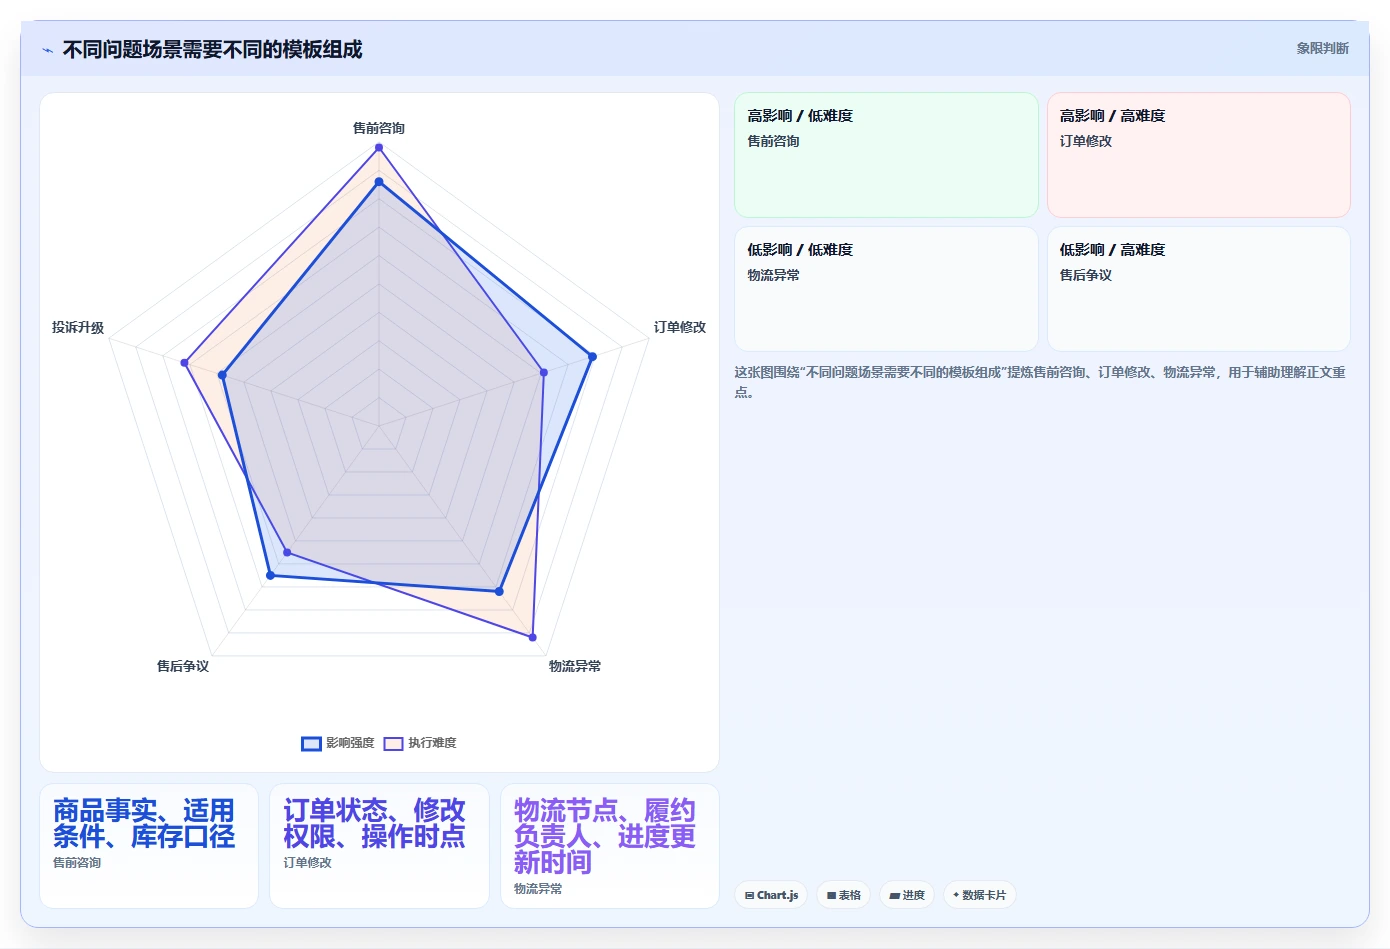Click the title 不同问题场景需要不同的模板组成
The height and width of the screenshot is (949, 1390).
tap(212, 49)
